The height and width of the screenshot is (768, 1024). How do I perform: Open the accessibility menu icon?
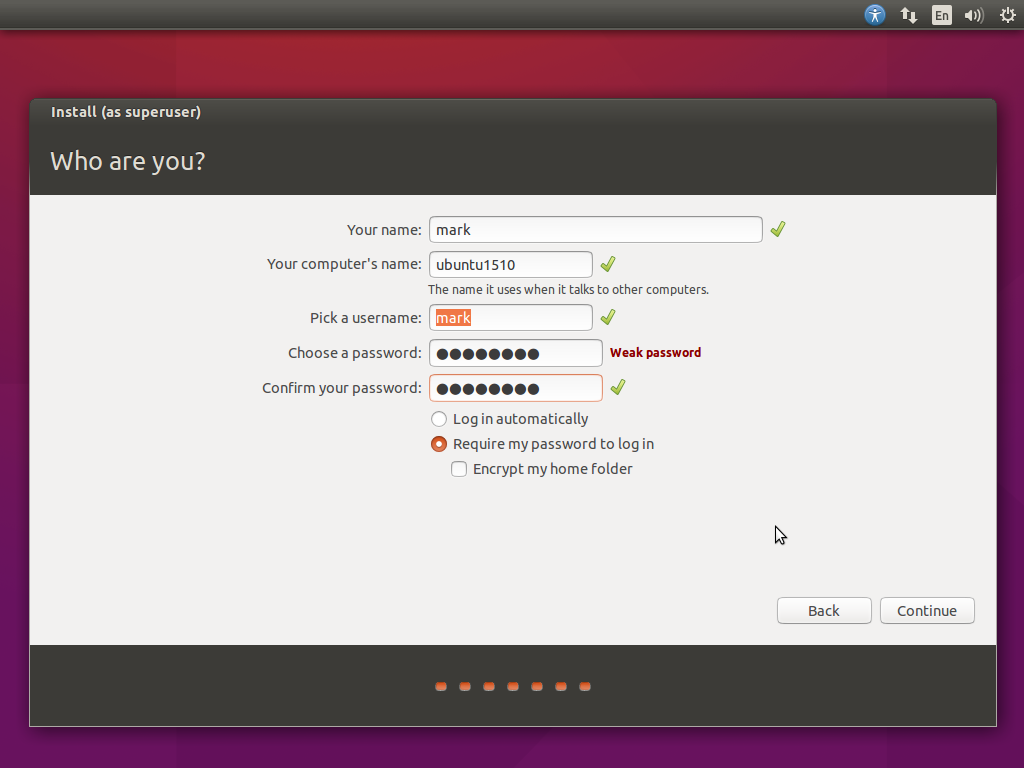point(875,15)
